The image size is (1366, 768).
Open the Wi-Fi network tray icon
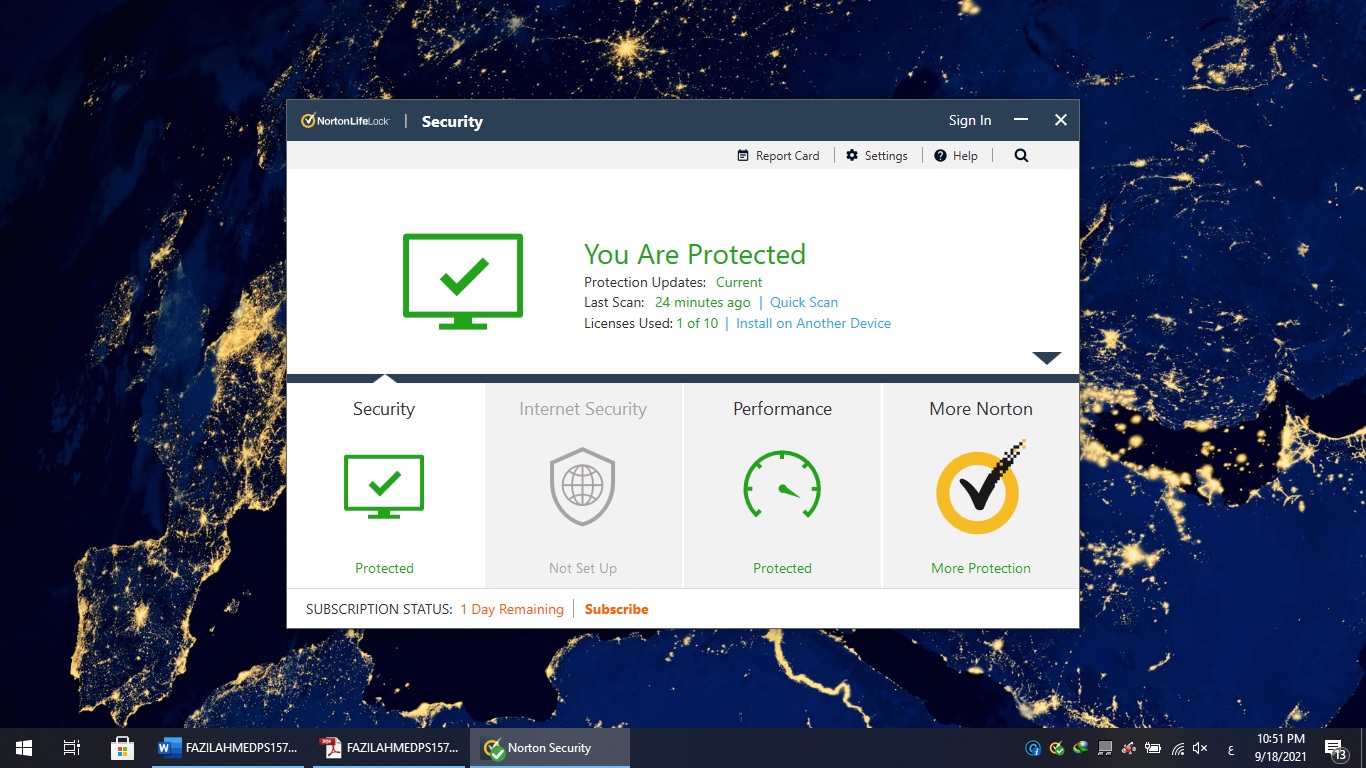point(1178,748)
